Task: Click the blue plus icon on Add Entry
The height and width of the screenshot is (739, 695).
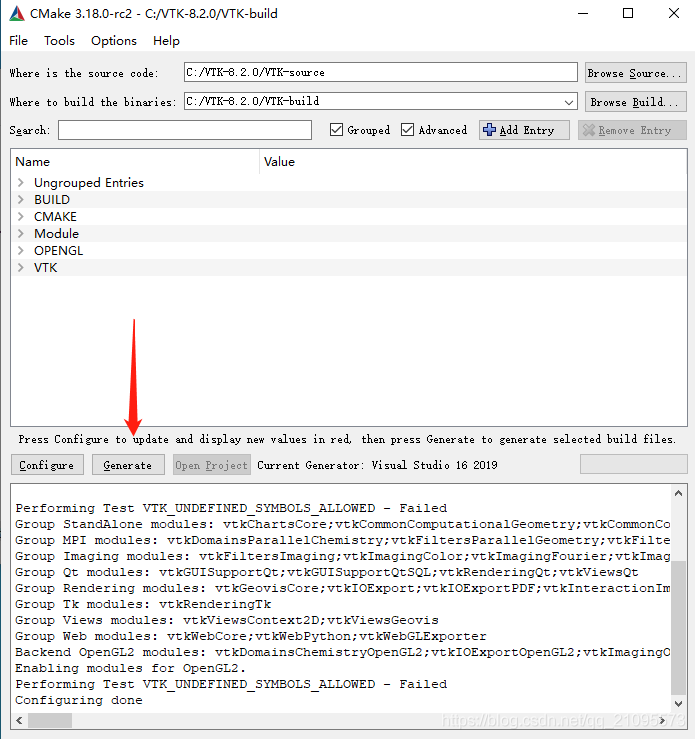Action: (x=490, y=130)
